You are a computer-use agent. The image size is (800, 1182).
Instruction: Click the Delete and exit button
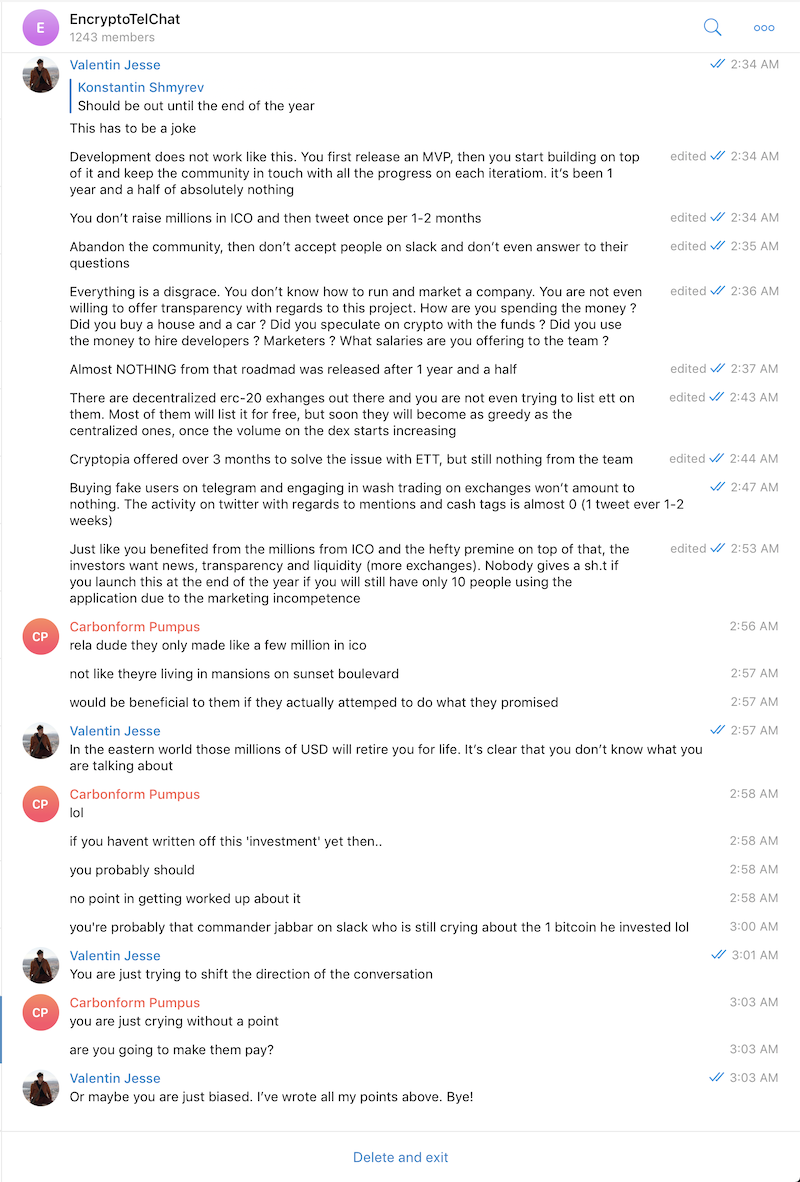(x=400, y=1157)
